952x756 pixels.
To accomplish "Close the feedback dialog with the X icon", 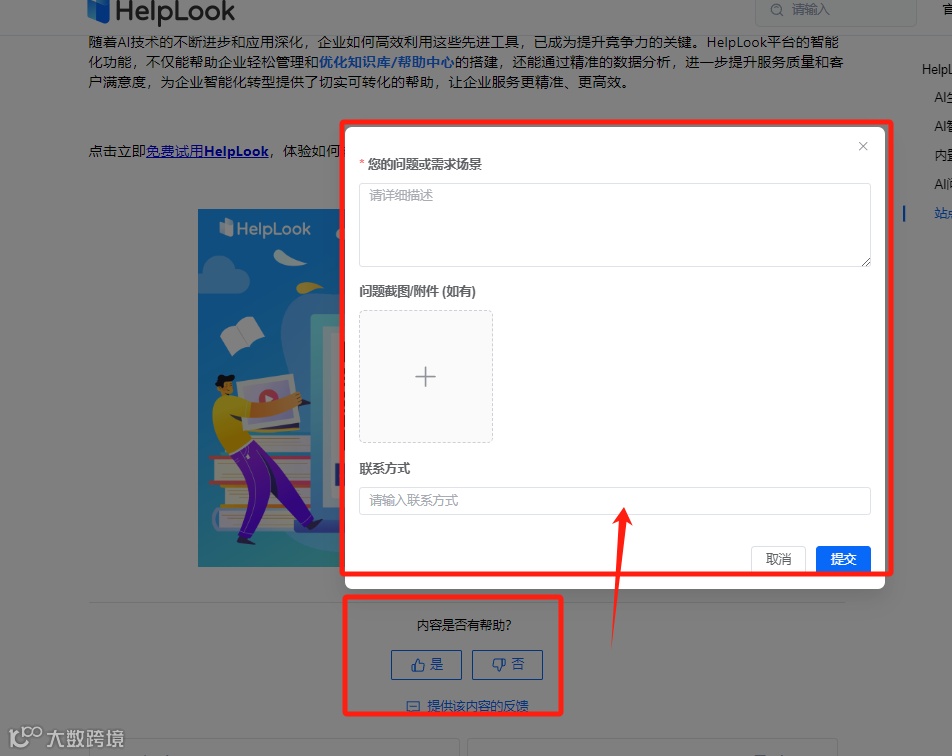I will 862,146.
